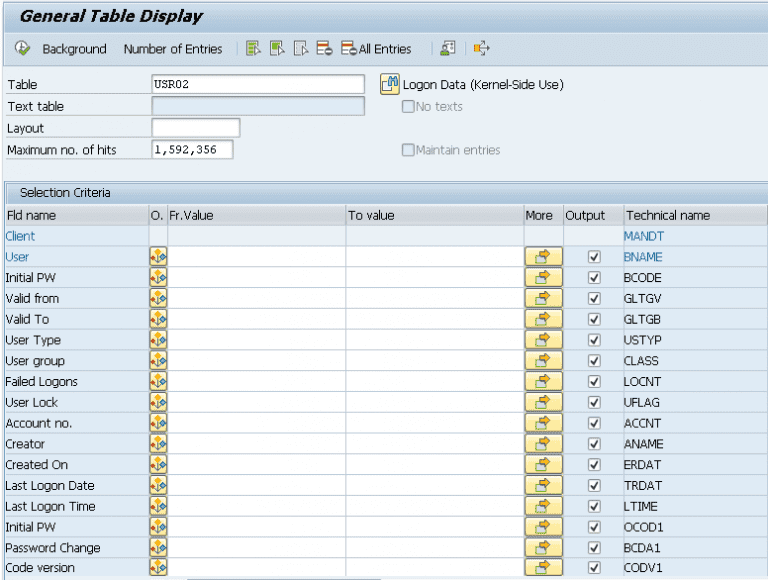
Task: Click the Layout input field
Action: click(195, 128)
